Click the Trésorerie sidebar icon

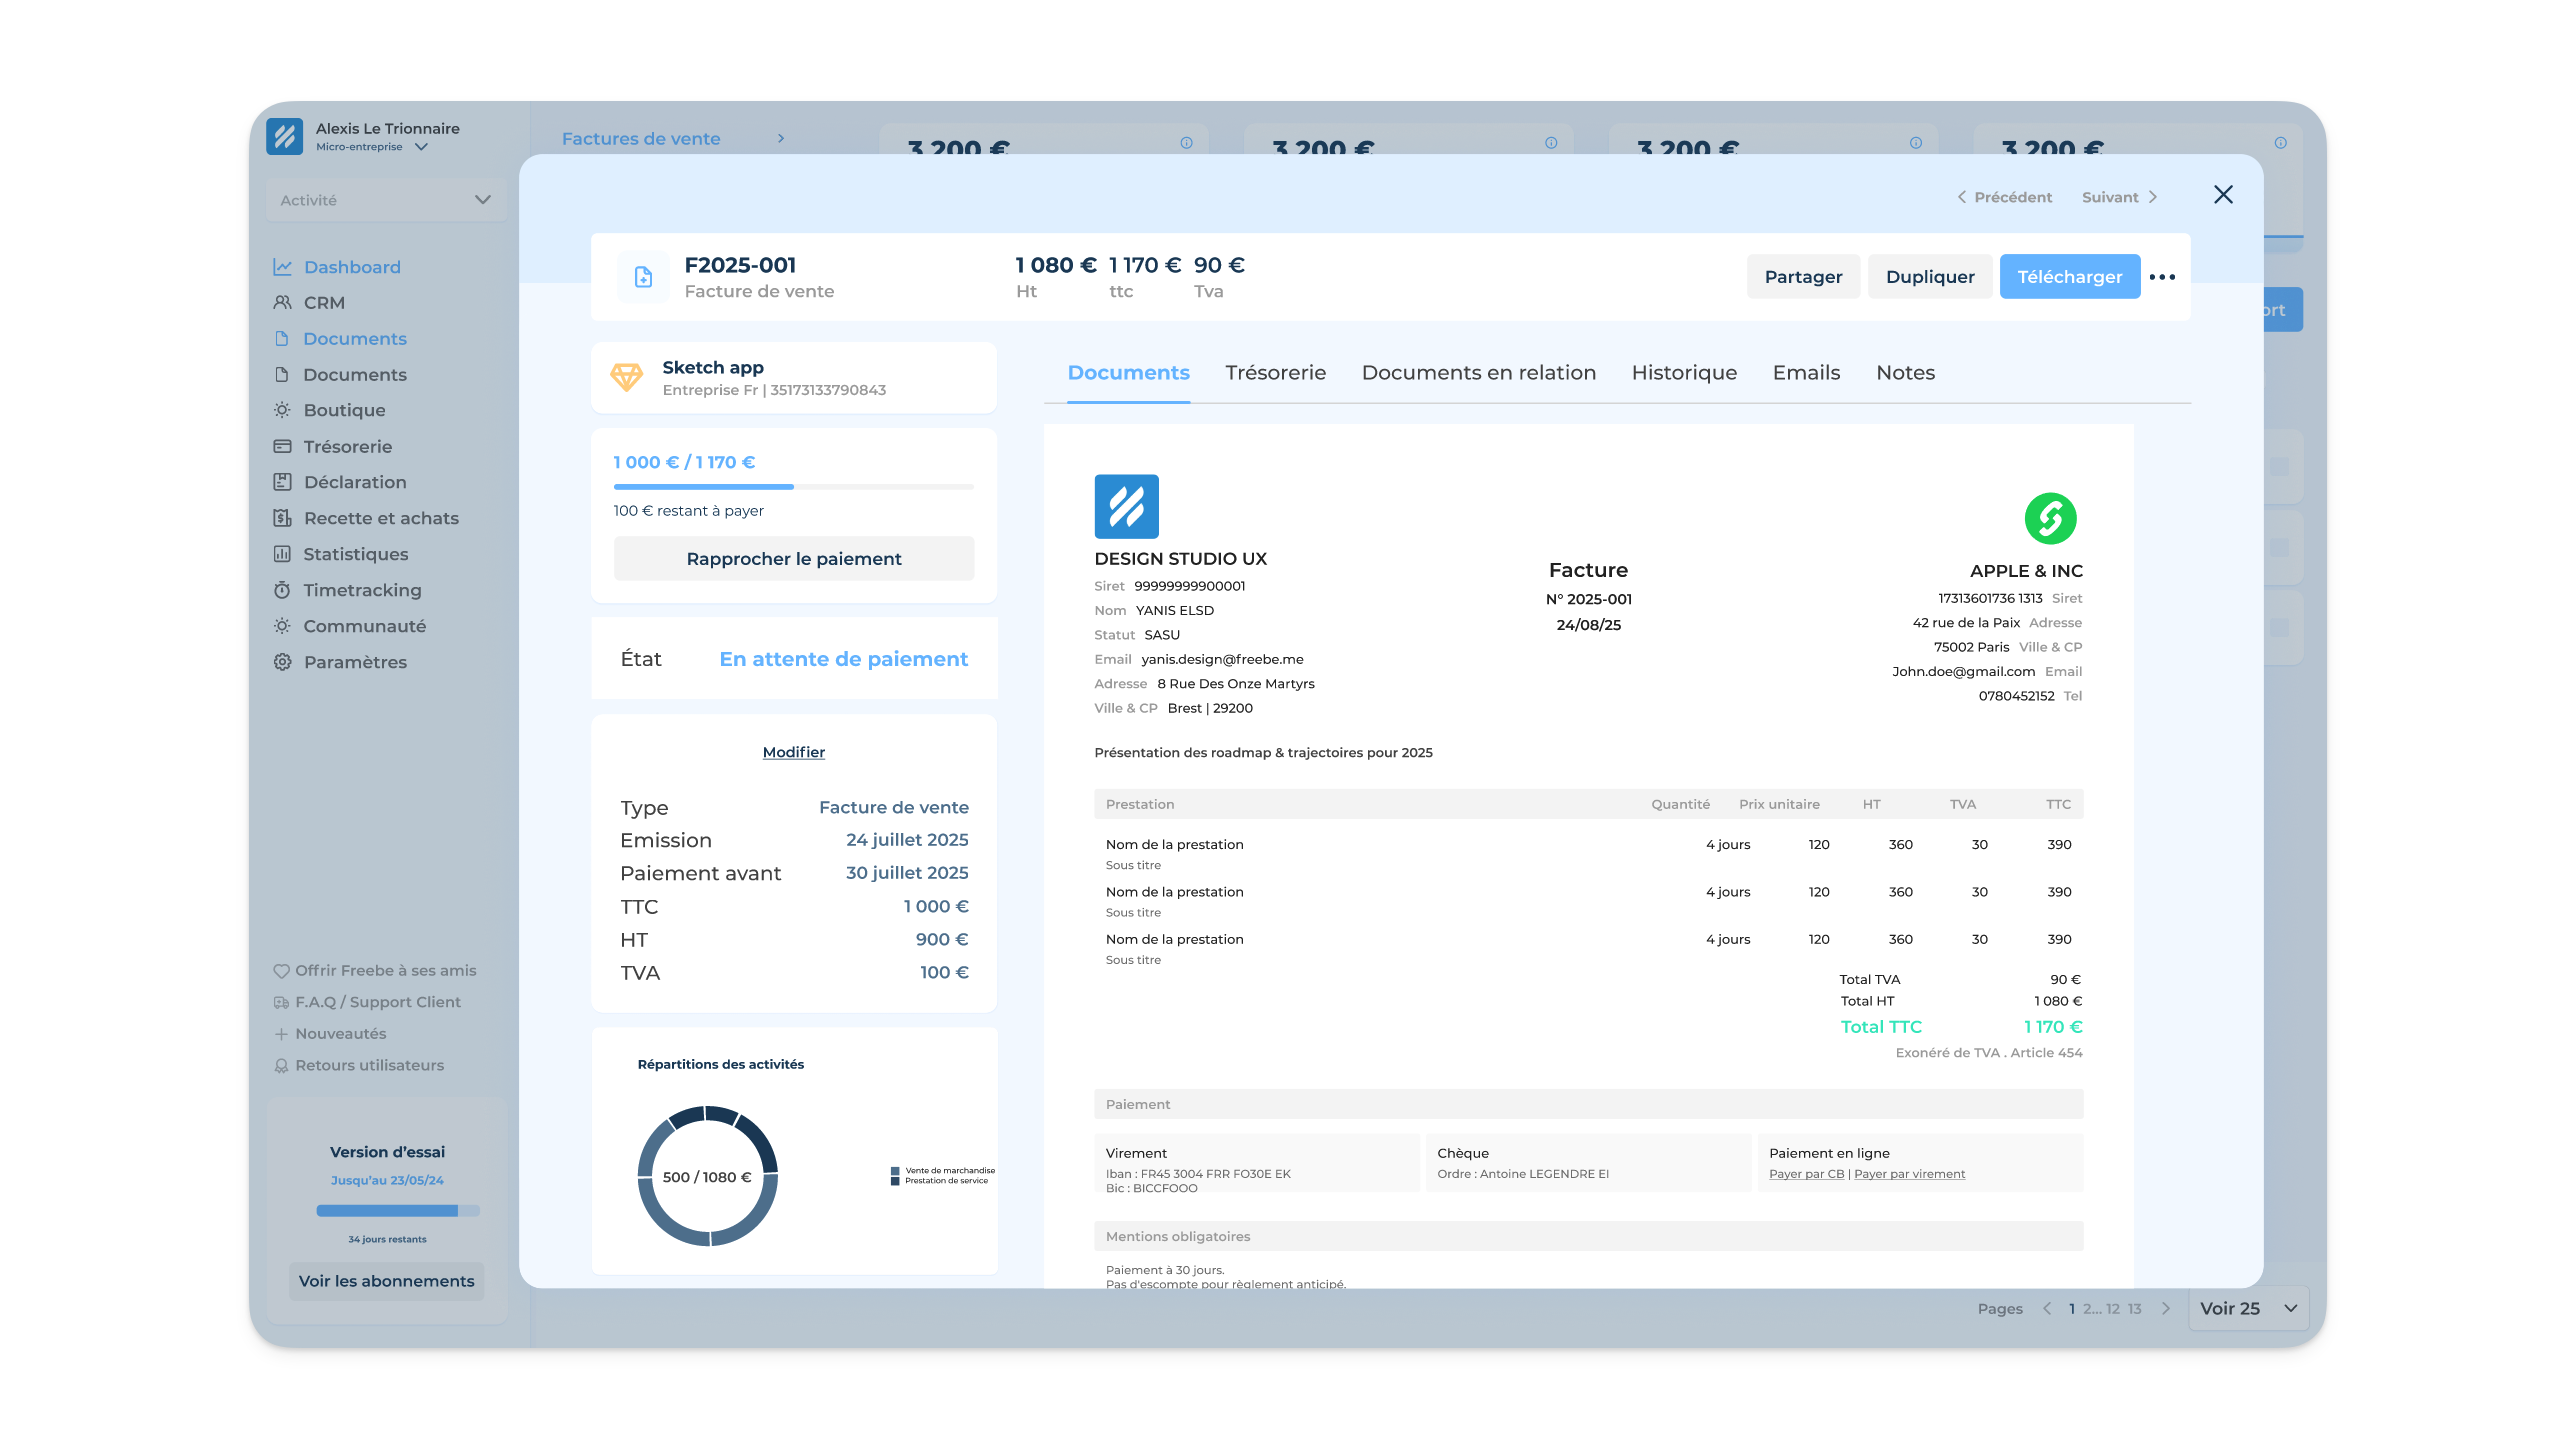tap(282, 446)
